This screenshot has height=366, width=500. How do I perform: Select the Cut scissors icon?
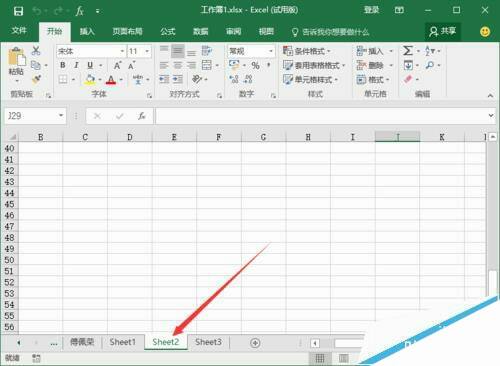[x=36, y=51]
